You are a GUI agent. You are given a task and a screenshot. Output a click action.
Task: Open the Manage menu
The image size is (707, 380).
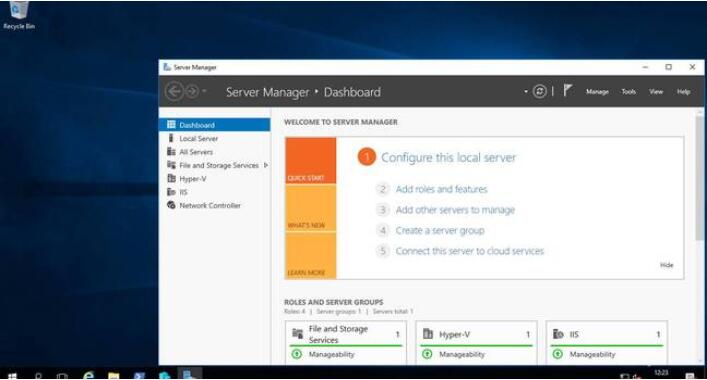point(597,92)
